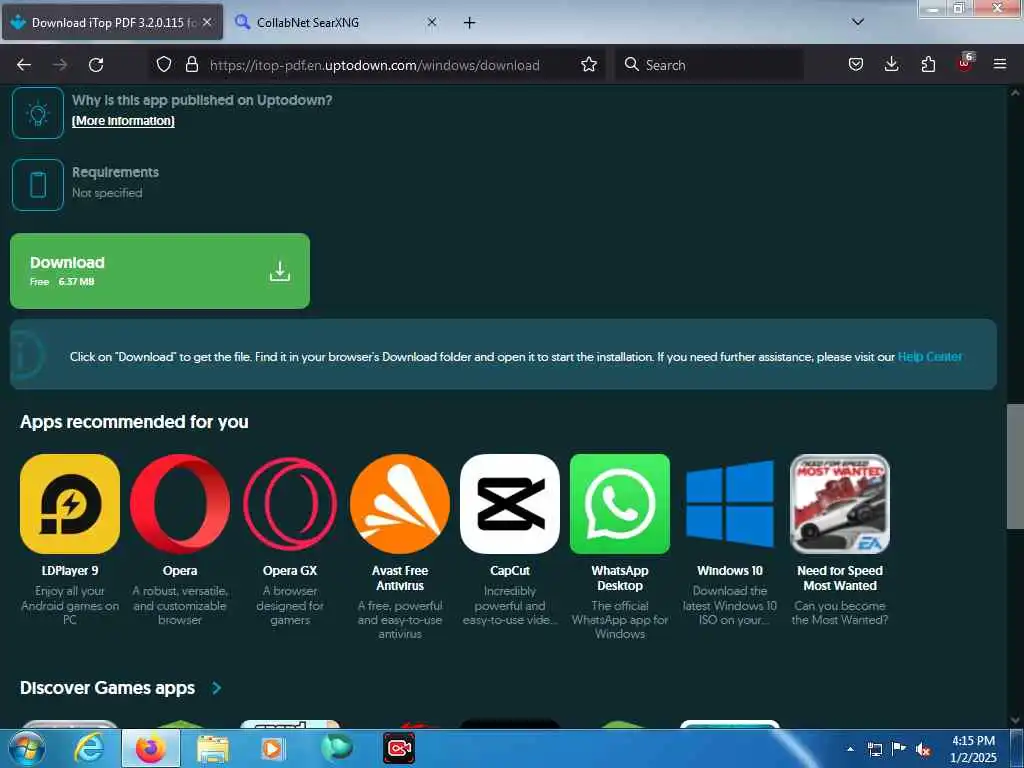Image resolution: width=1024 pixels, height=768 pixels.
Task: Bookmark this page with the star
Action: coord(588,64)
